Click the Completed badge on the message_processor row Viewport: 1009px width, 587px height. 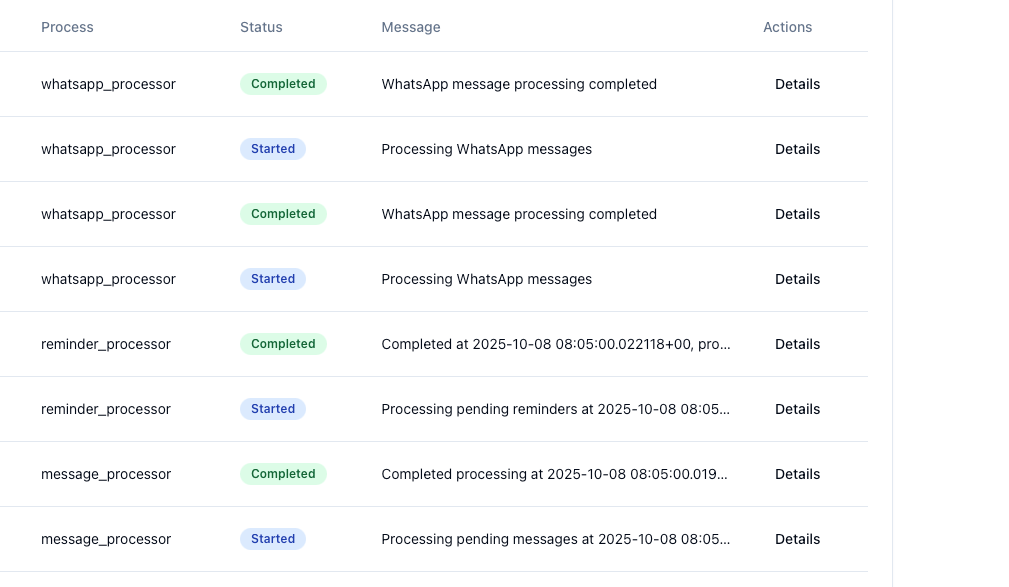(283, 474)
